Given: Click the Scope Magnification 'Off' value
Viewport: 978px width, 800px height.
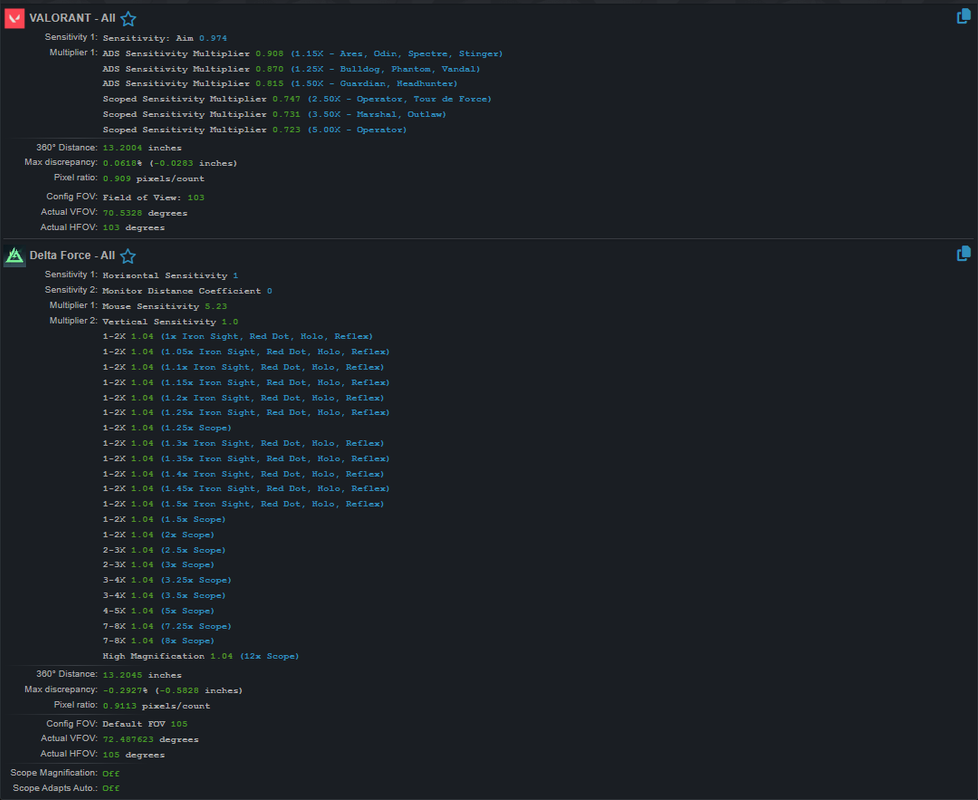Looking at the screenshot, I should [111, 774].
